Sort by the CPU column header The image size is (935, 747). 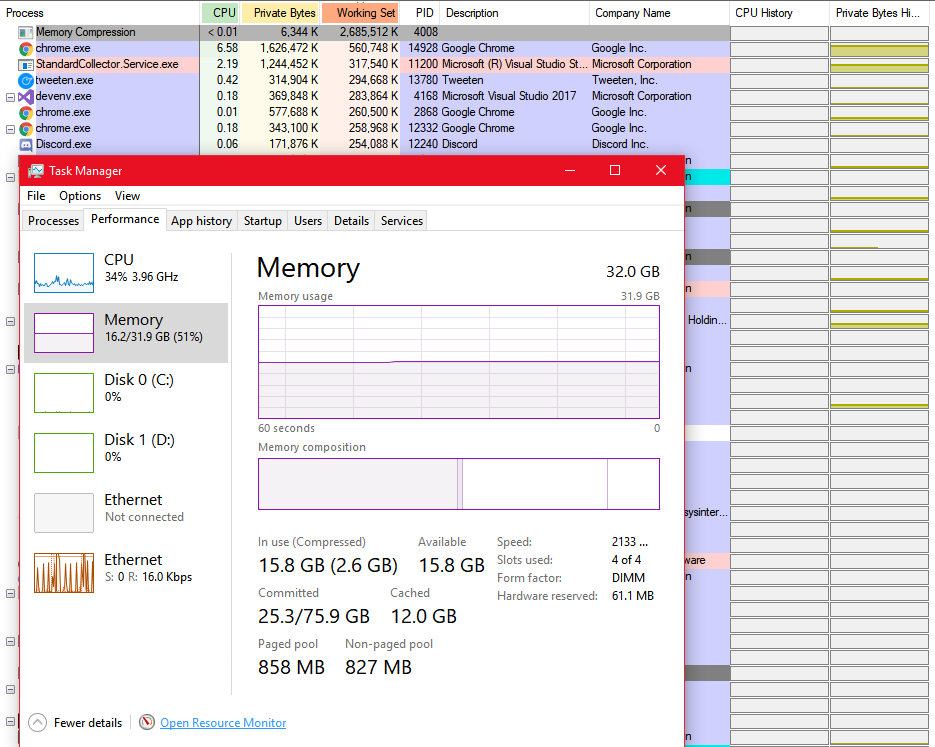point(220,13)
